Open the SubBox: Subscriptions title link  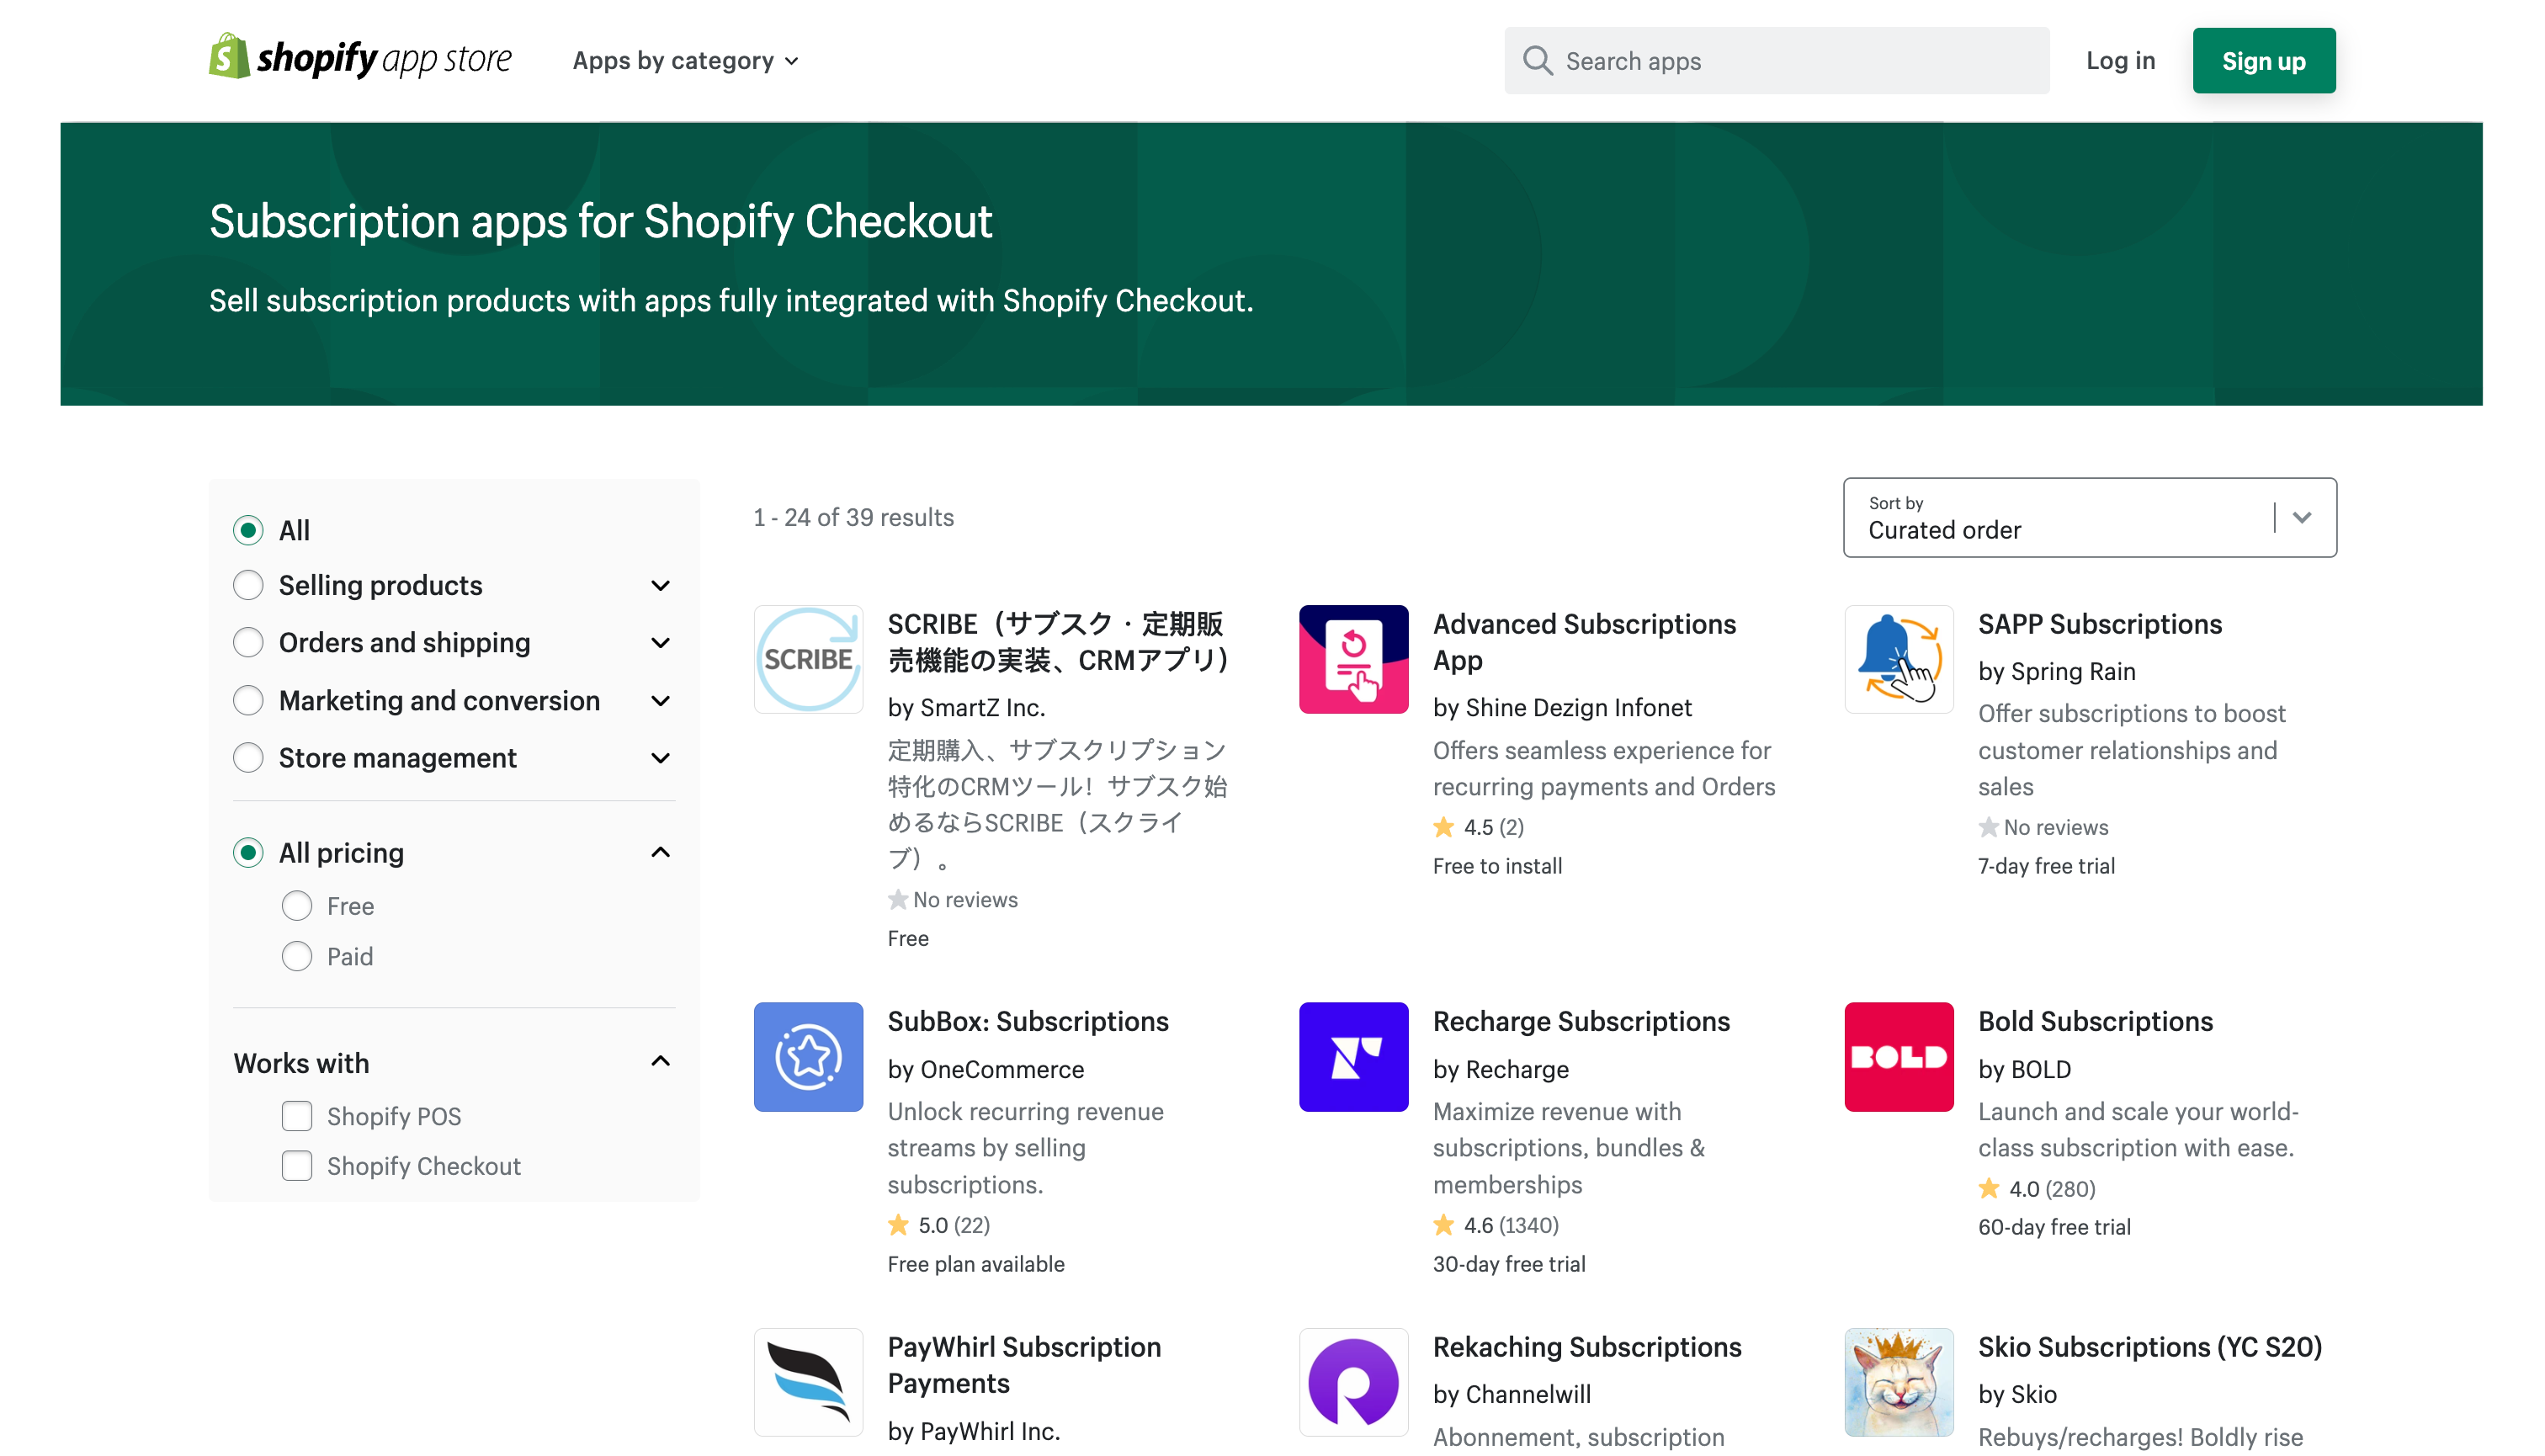tap(1028, 1021)
